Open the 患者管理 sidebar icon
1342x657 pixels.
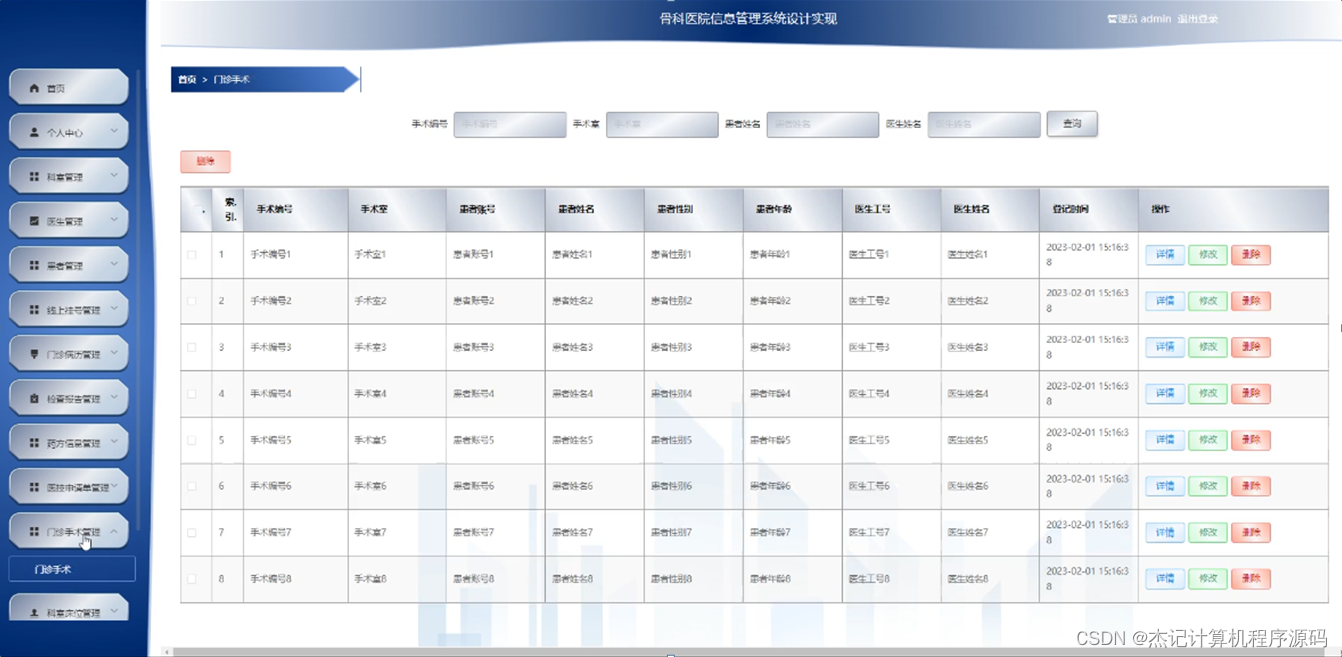pos(34,266)
